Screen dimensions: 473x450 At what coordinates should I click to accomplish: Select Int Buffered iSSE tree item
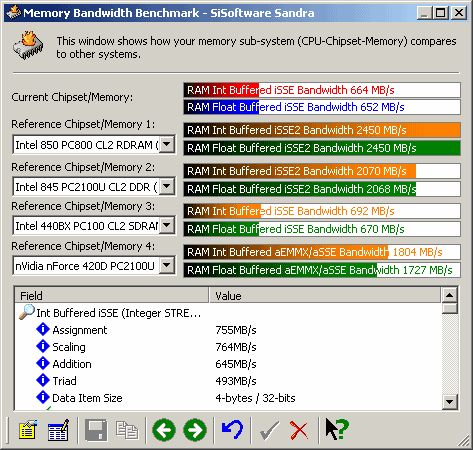(x=118, y=313)
